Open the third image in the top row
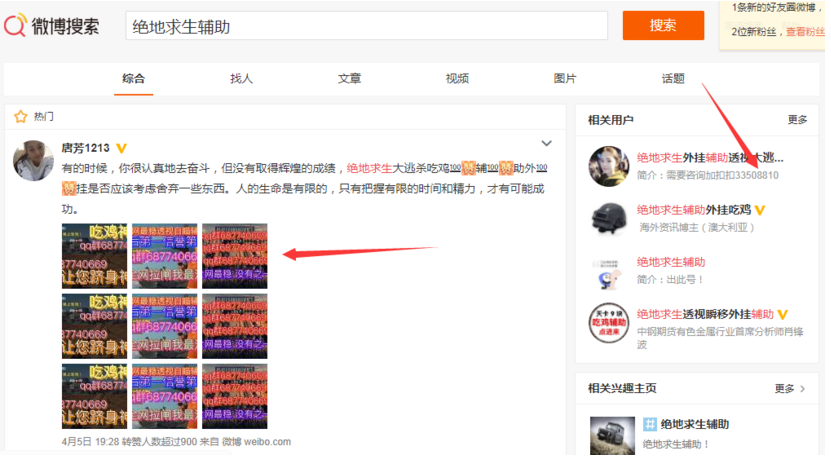831x463 pixels. pos(234,256)
